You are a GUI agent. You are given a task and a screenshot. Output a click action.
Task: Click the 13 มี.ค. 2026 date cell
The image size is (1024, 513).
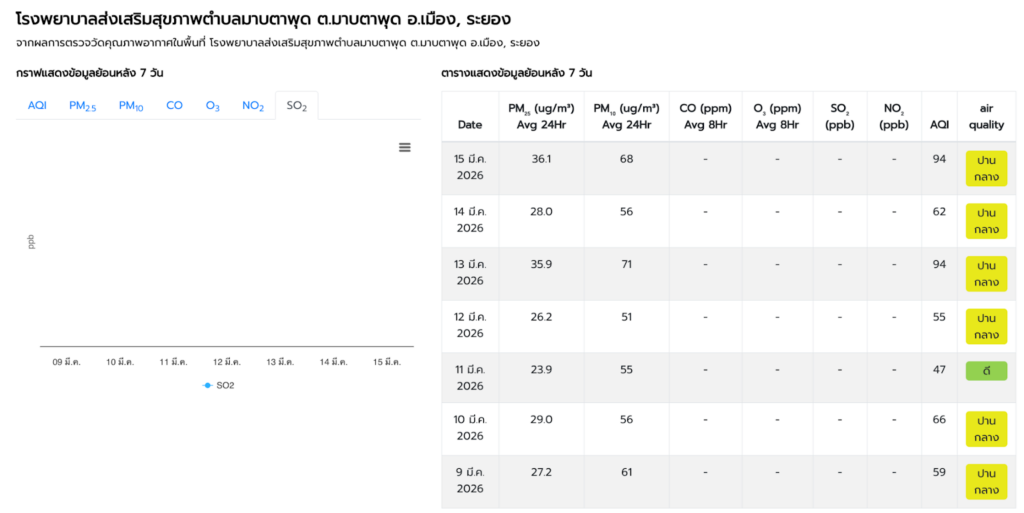click(470, 272)
